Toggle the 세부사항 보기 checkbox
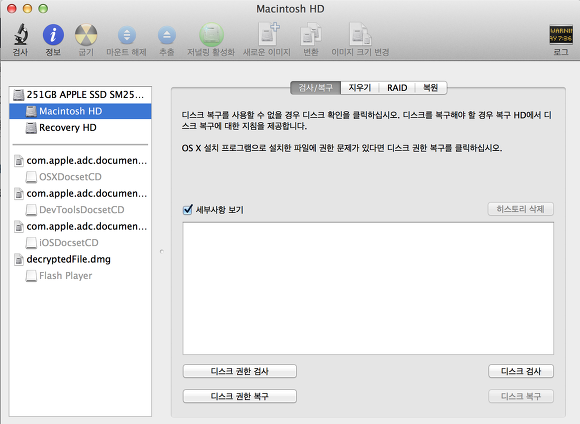The image size is (580, 424). point(188,209)
